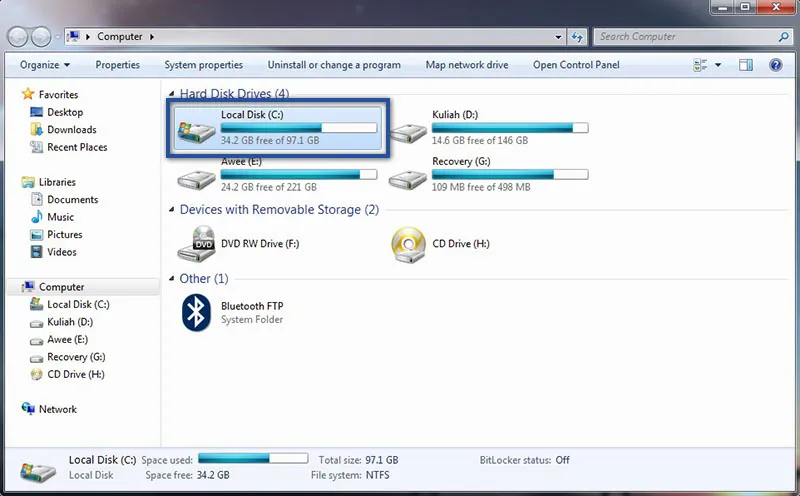Screen dimensions: 800x496
Task: Open the view options dropdown arrow
Action: click(x=717, y=65)
